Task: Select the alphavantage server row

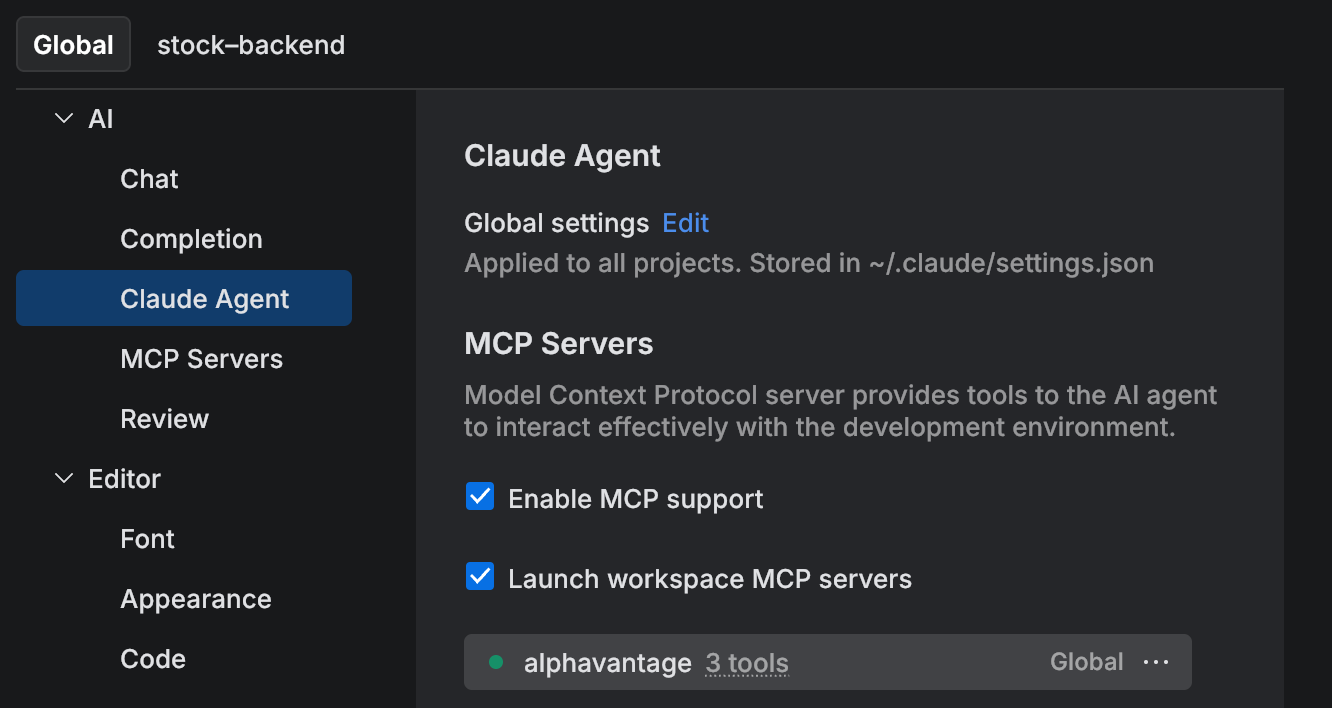Action: [x=900, y=662]
